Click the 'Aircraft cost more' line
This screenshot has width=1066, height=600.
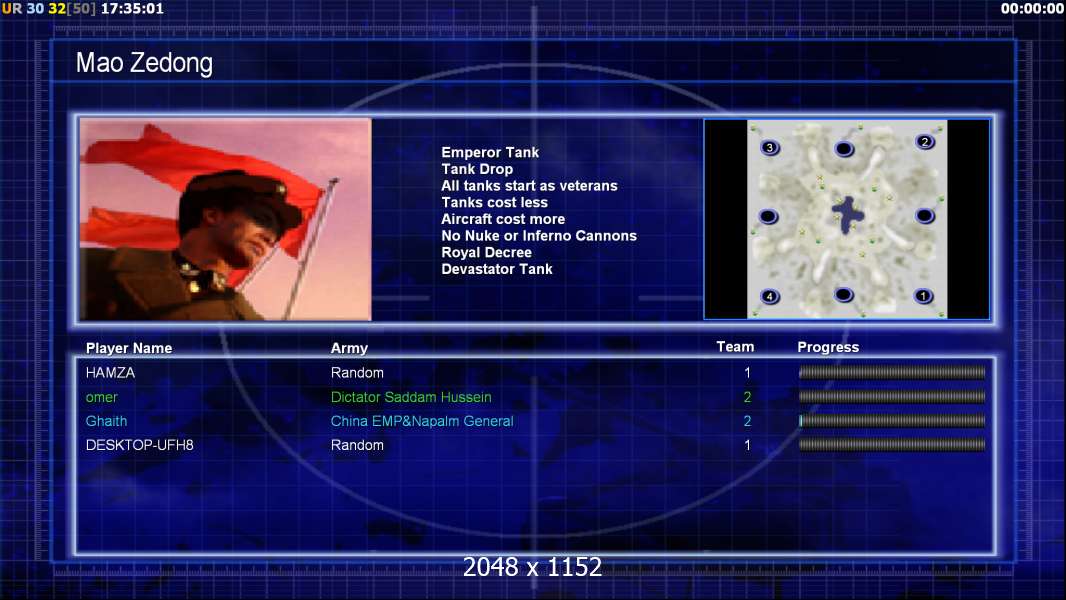[503, 219]
